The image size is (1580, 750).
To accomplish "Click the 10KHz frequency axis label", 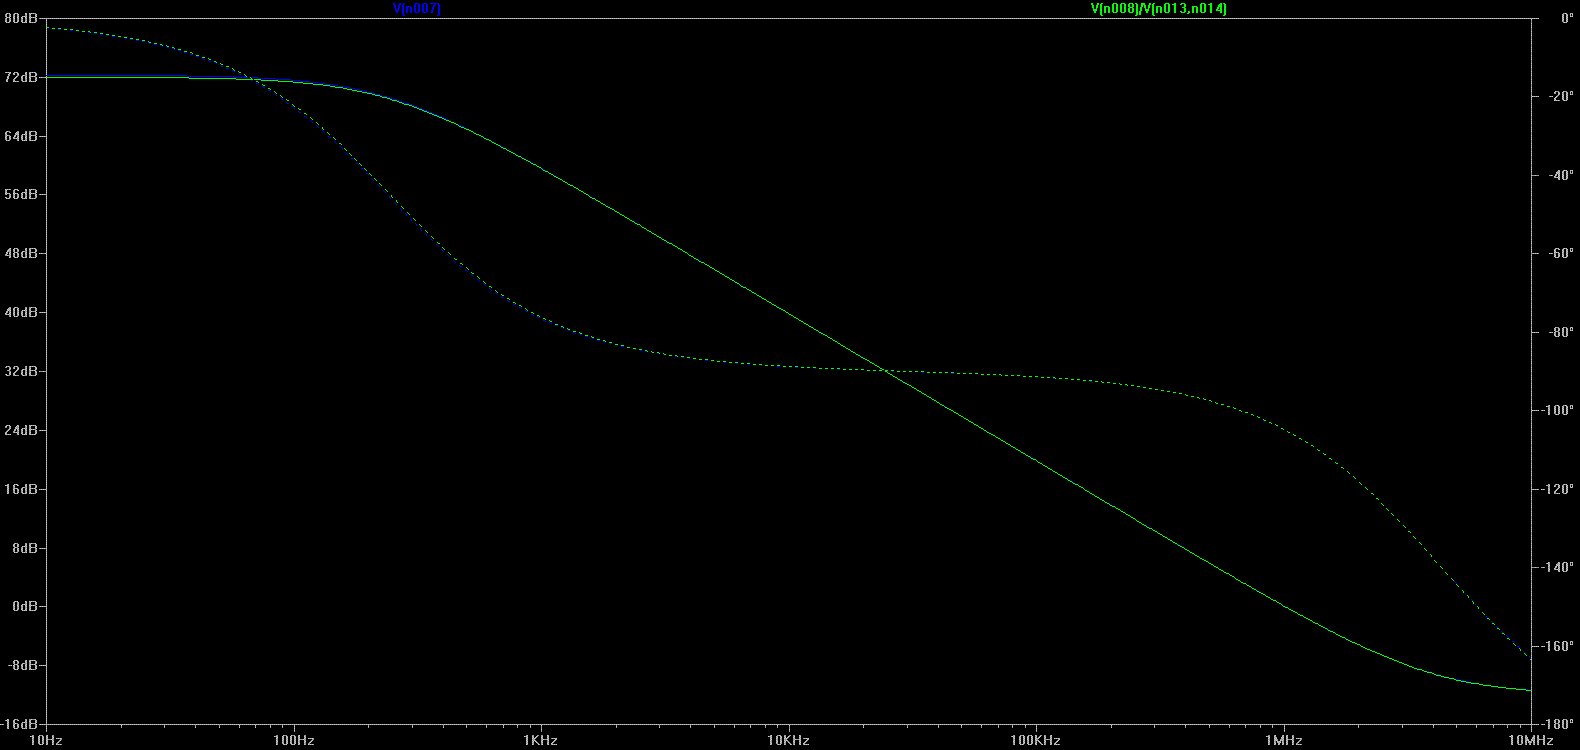I will 788,741.
